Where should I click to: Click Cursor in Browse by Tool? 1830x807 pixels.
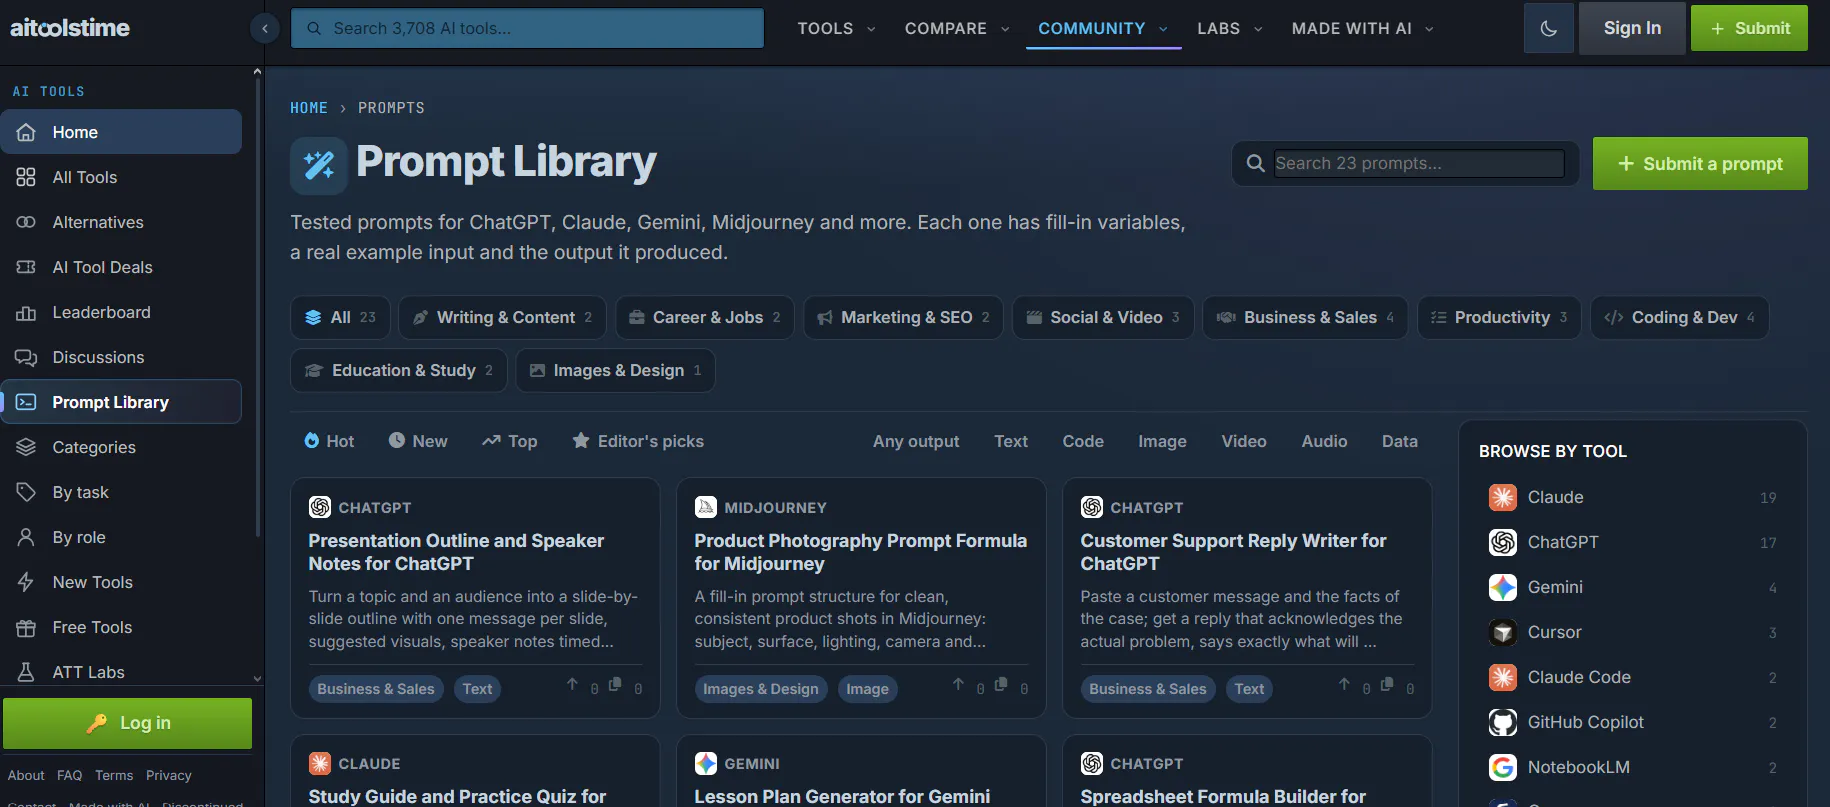(1633, 632)
